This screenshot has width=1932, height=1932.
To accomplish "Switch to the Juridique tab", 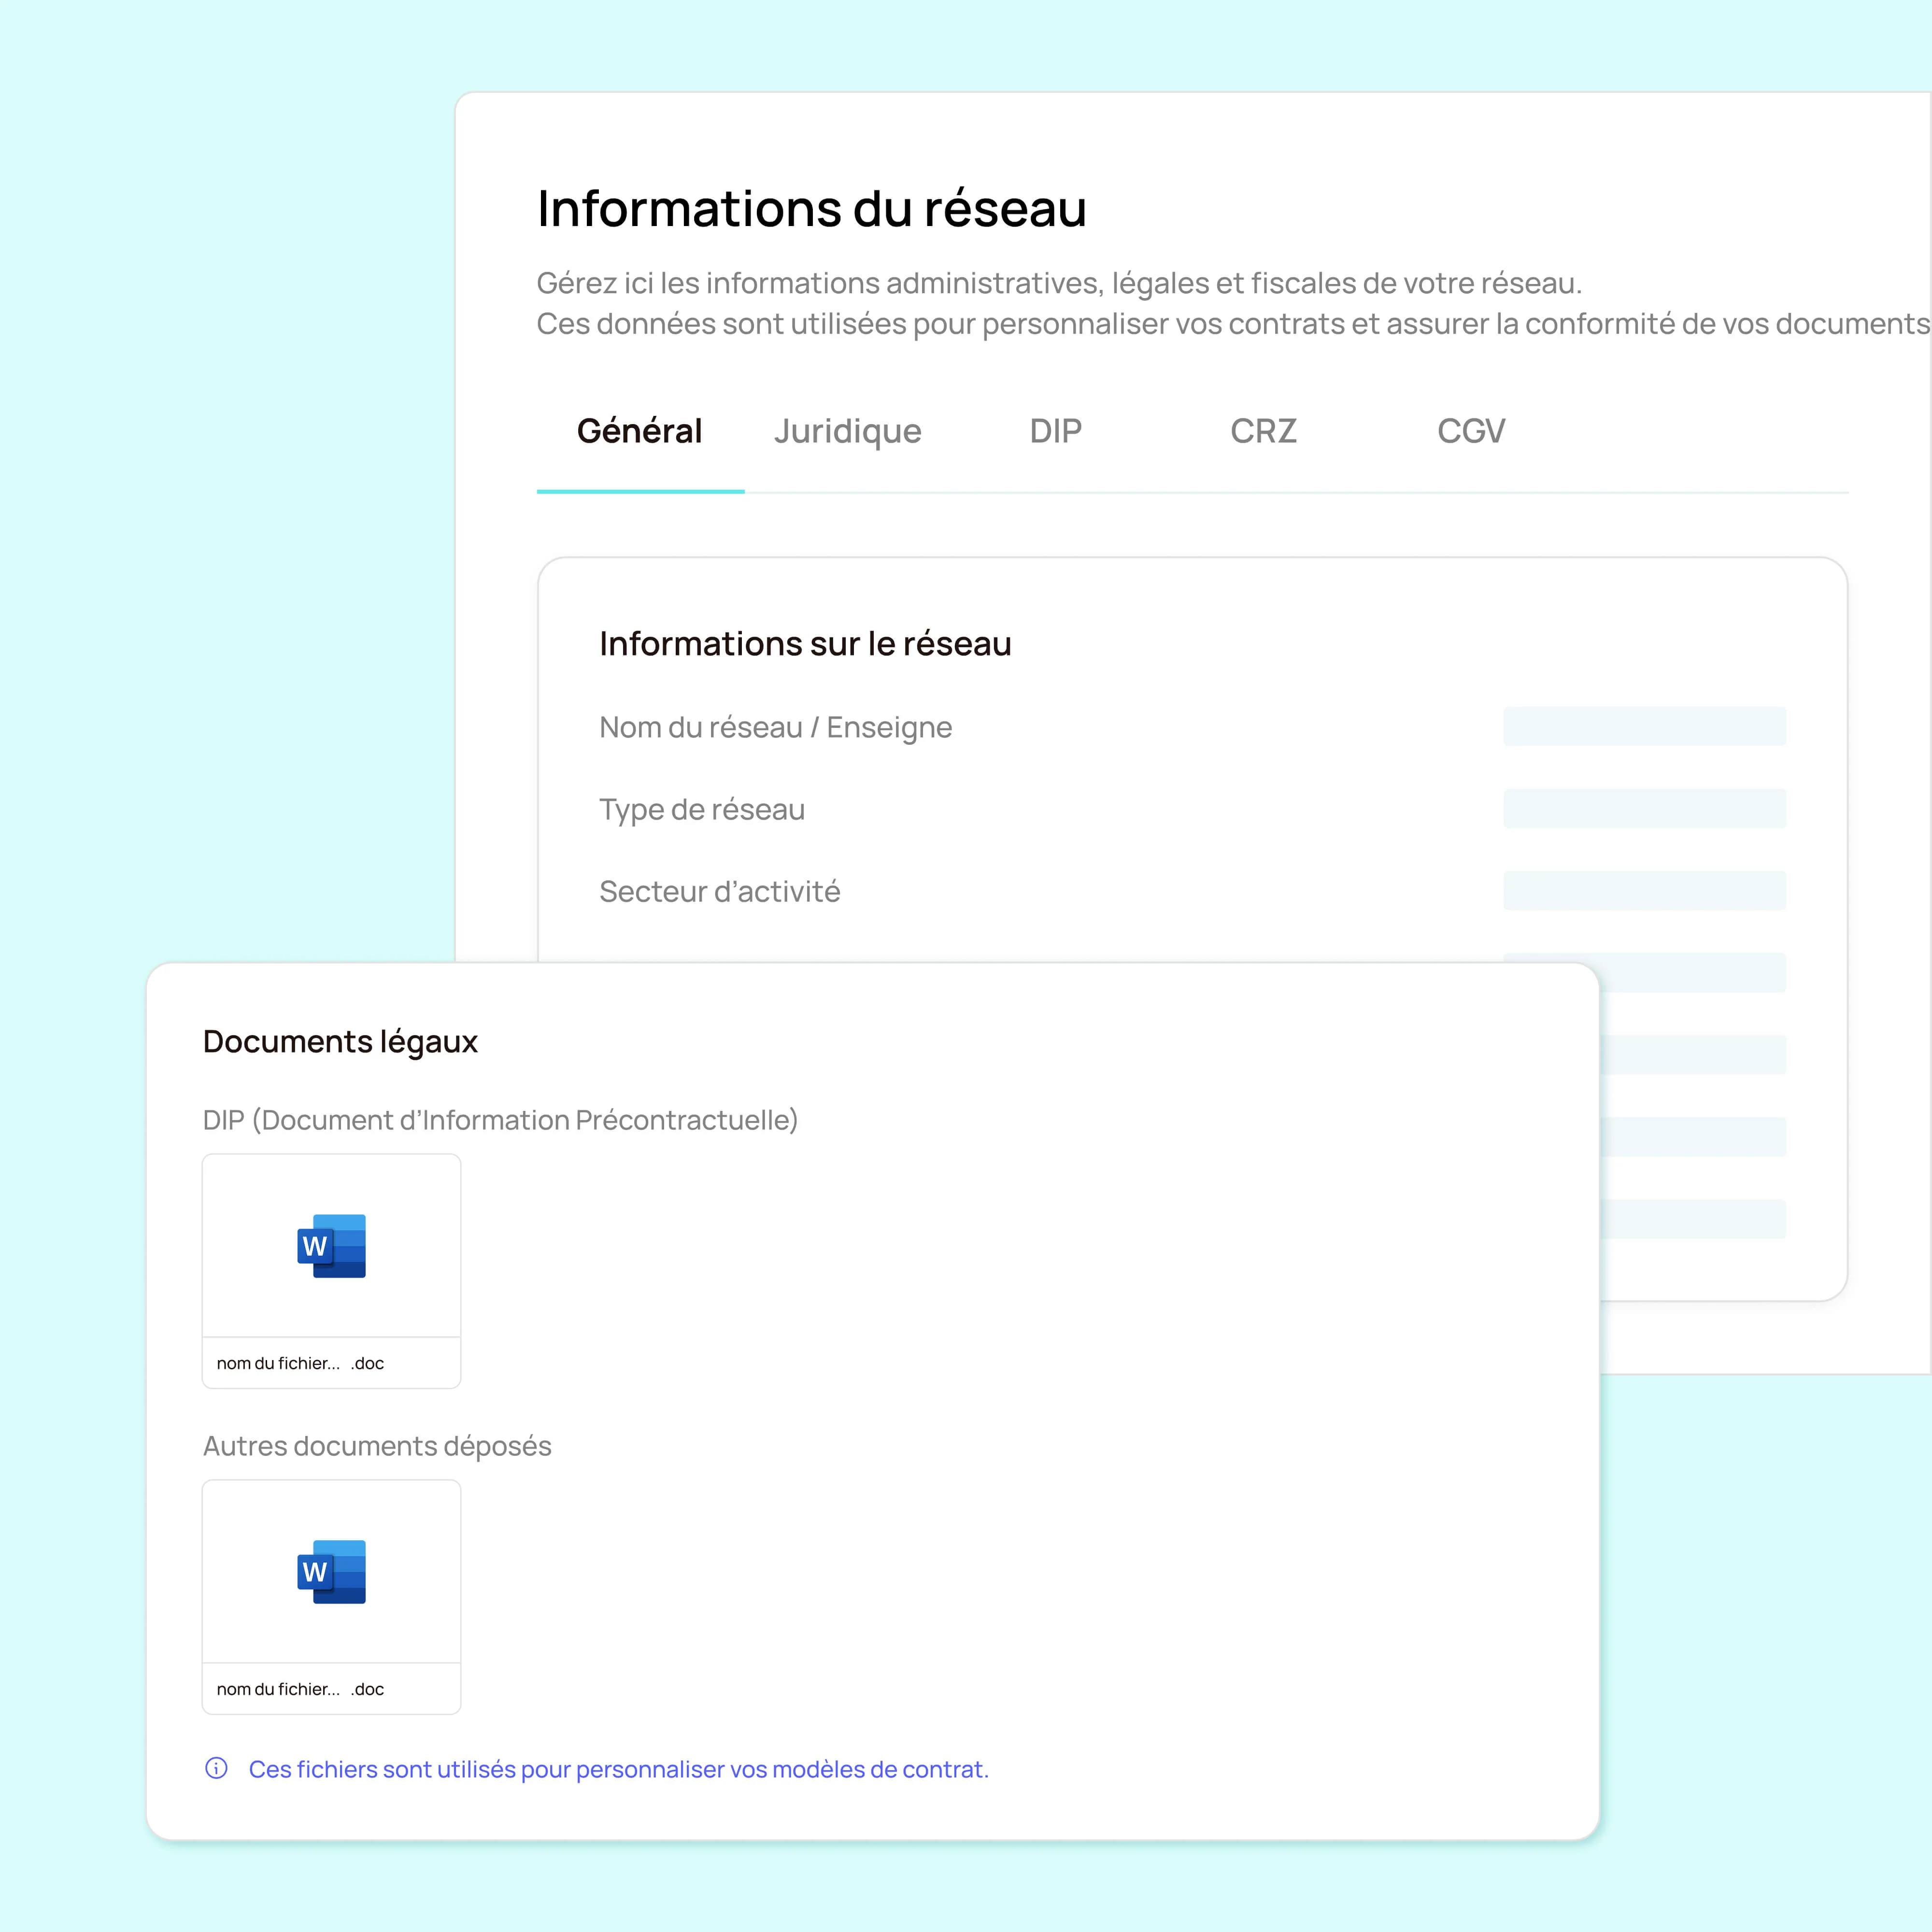I will (x=847, y=431).
